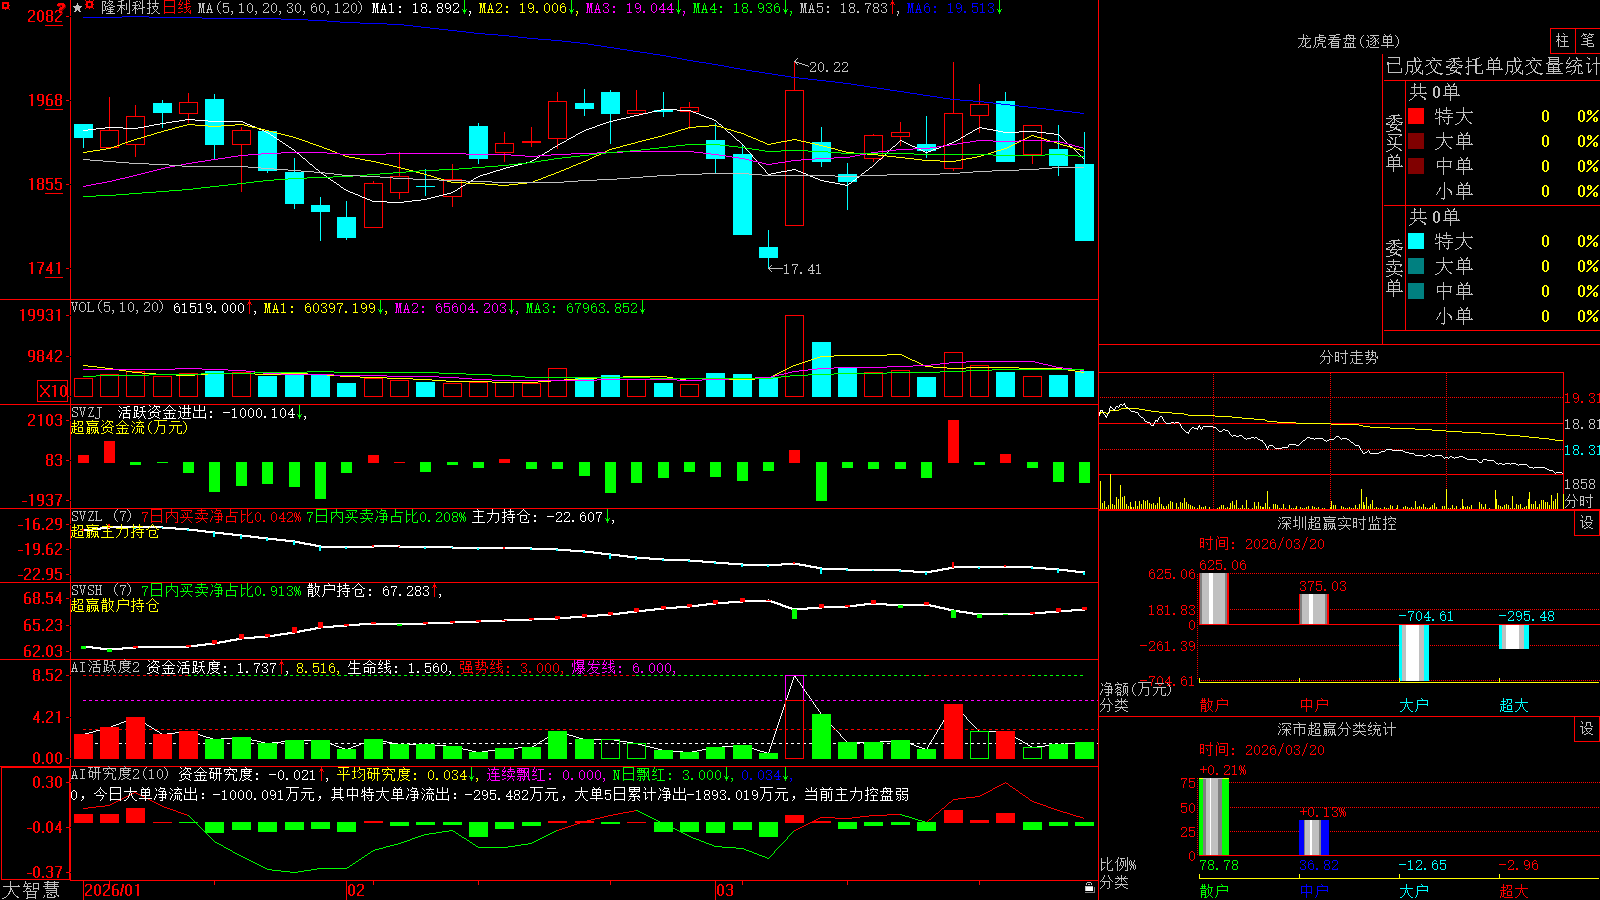Click the 大户 bar valued -704.61

coord(1413,653)
